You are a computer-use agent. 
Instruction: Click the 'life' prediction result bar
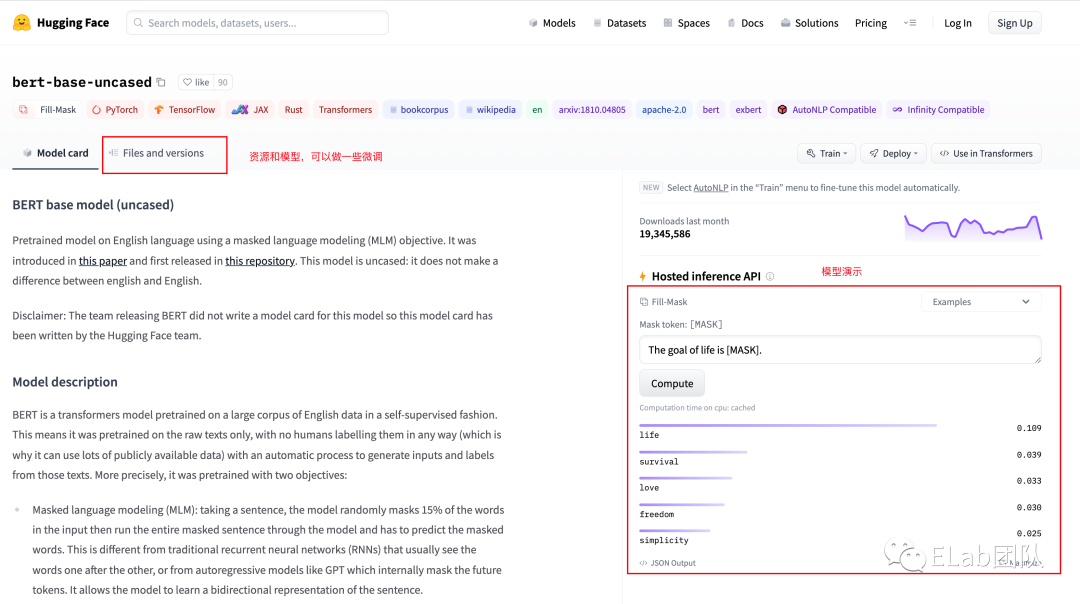click(x=787, y=426)
